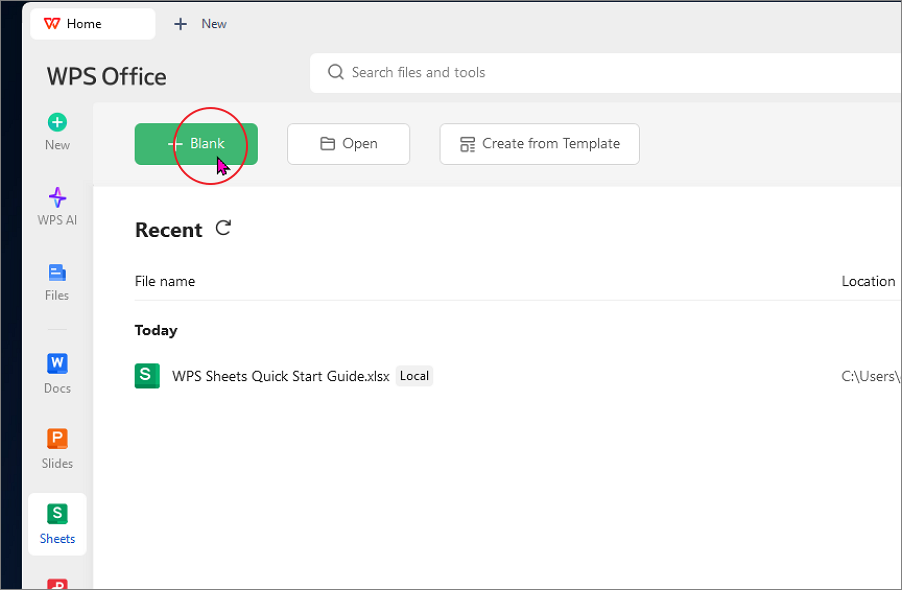Click the WPS logo on Home tab
902x590 pixels.
pyautogui.click(x=52, y=24)
